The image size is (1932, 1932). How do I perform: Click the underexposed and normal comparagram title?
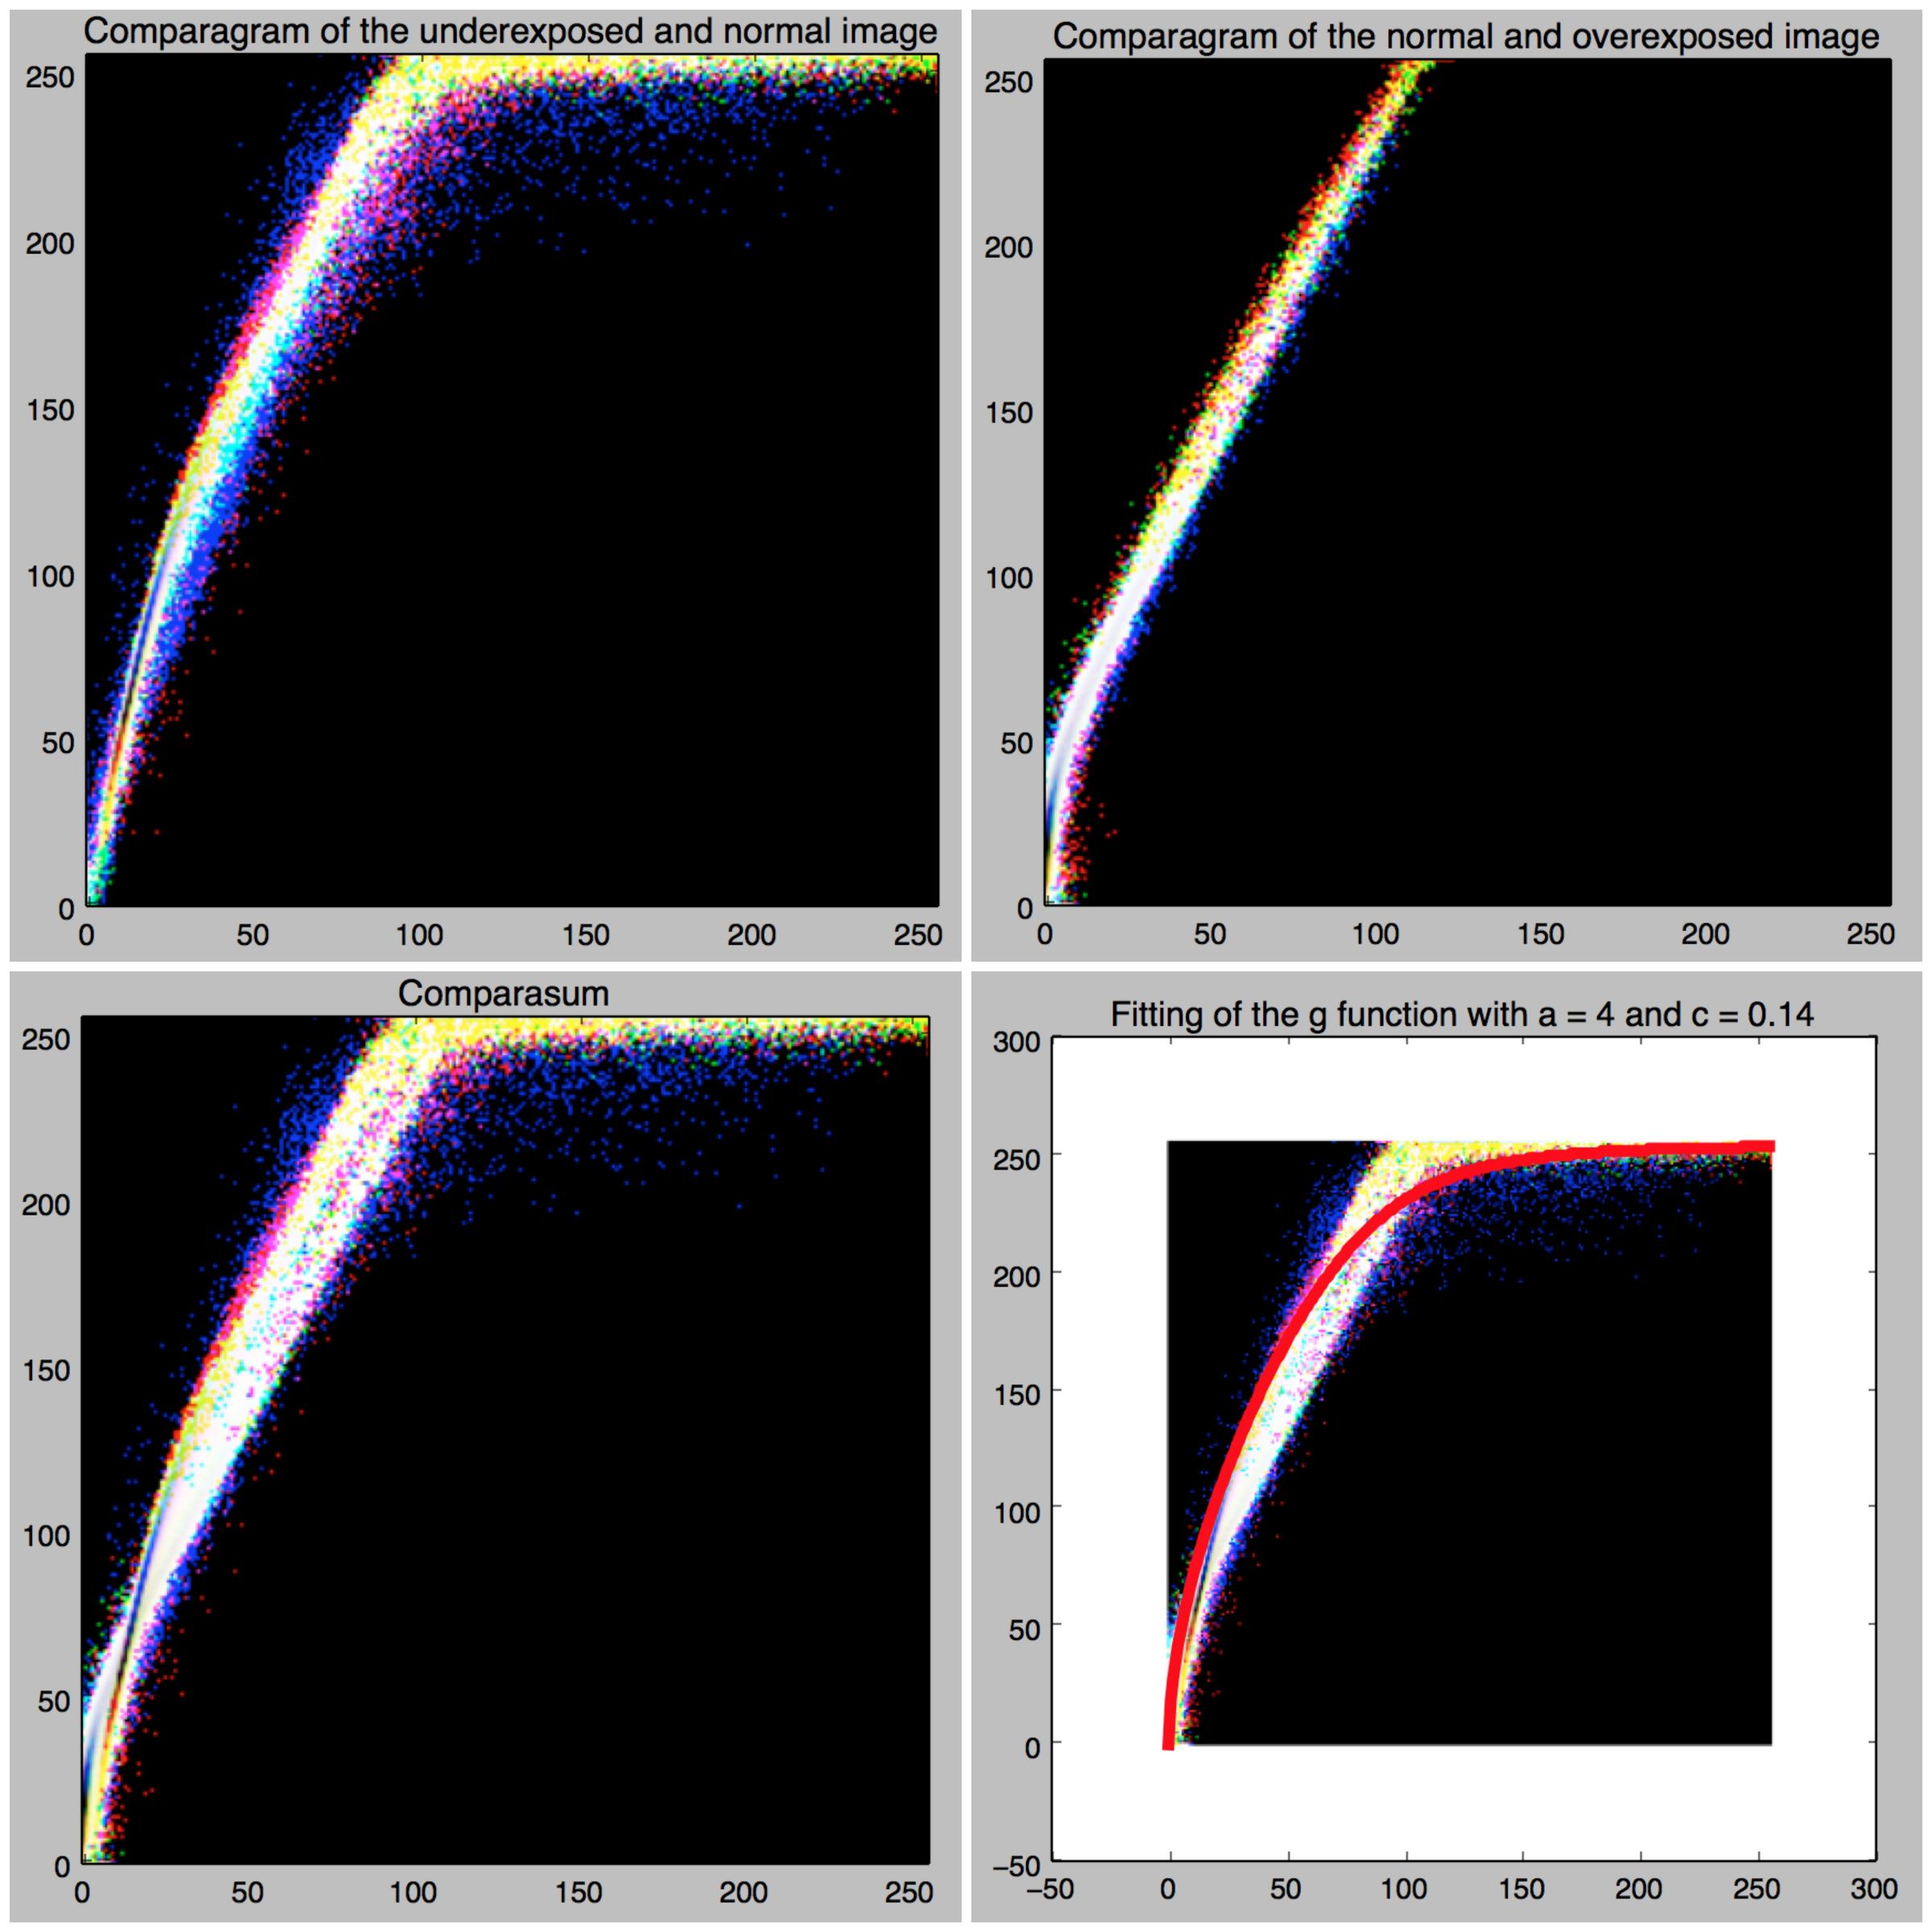(510, 31)
